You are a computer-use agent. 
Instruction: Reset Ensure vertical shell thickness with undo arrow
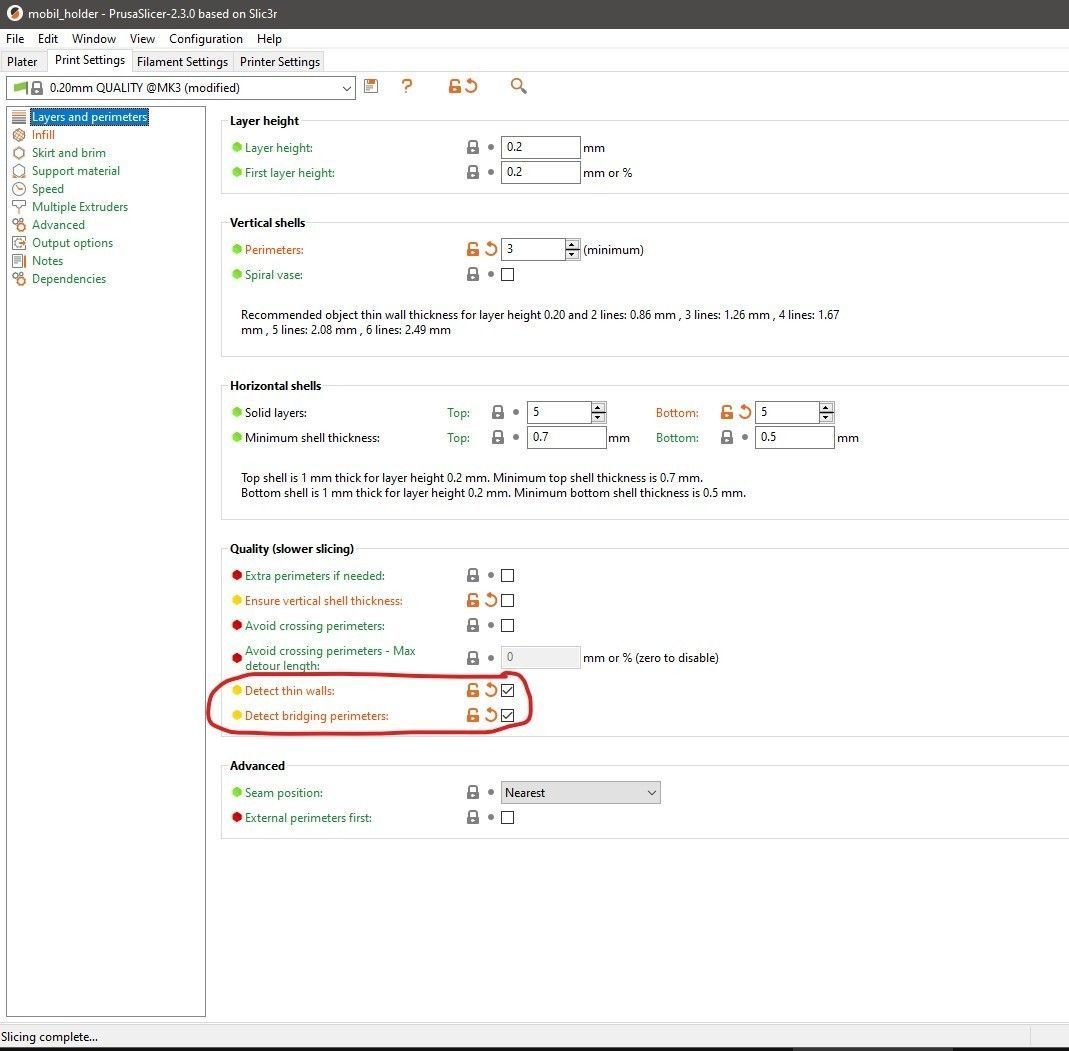tap(491, 600)
